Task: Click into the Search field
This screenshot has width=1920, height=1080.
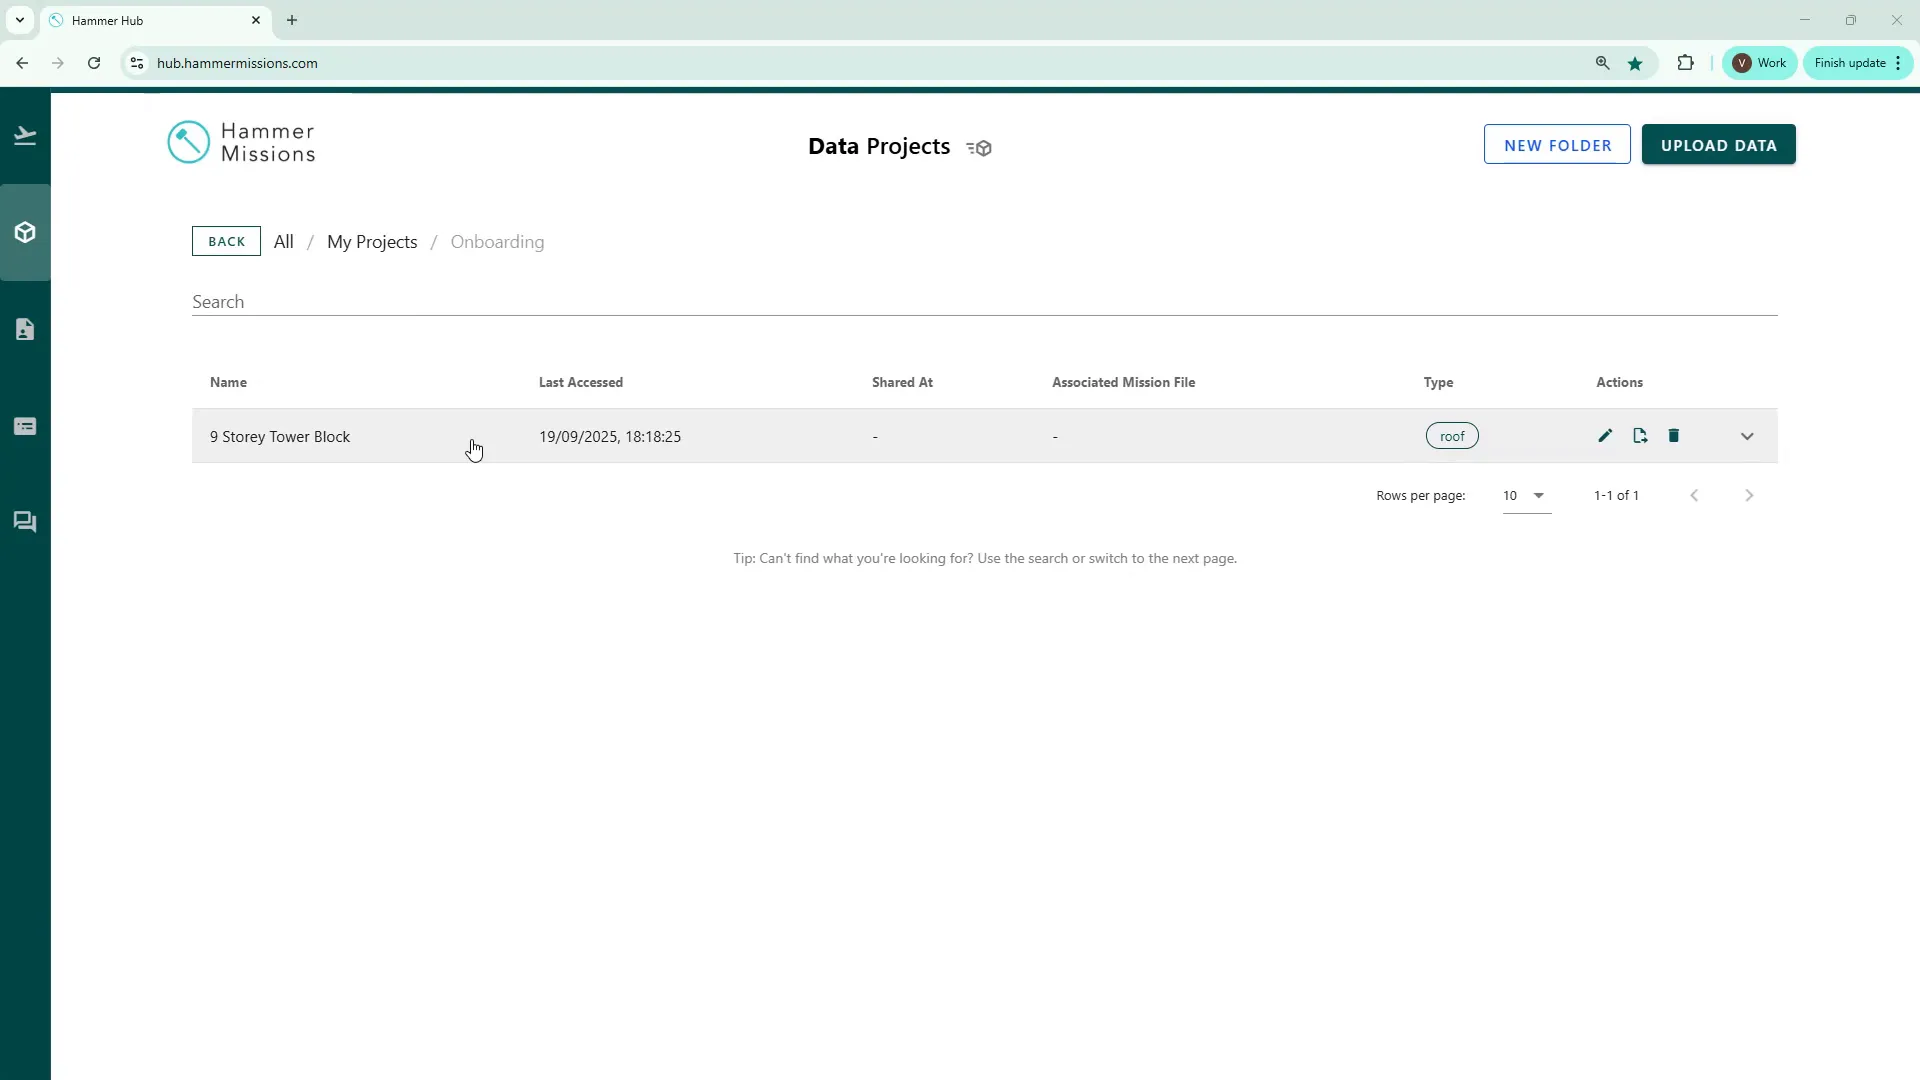Action: coord(984,302)
